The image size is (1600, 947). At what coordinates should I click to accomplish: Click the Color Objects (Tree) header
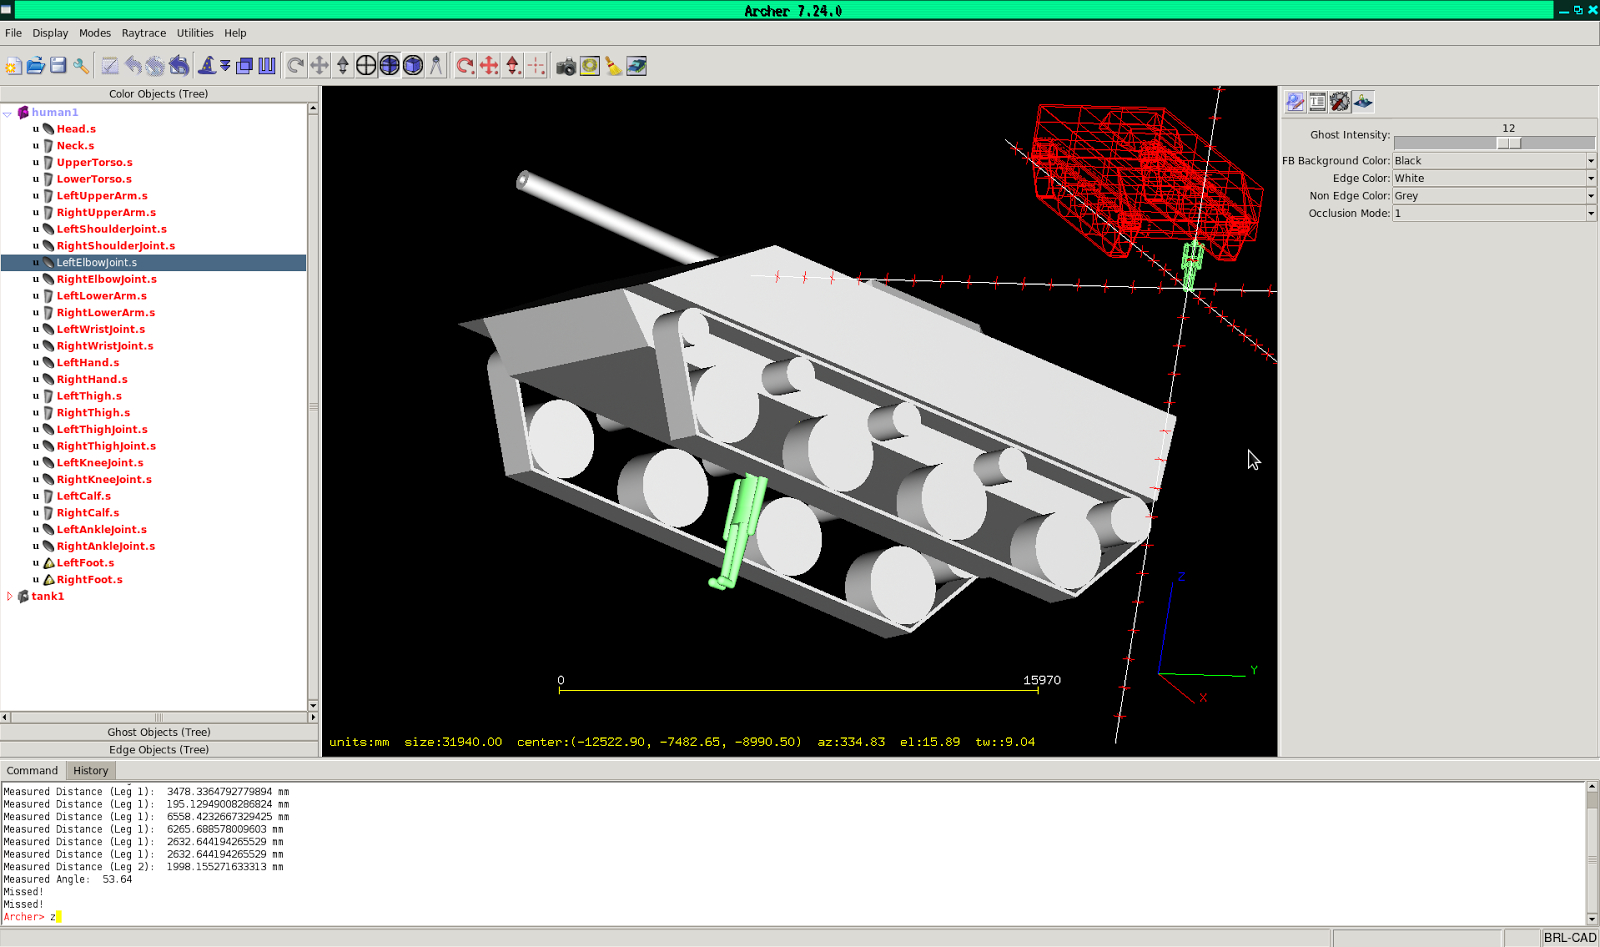(159, 94)
